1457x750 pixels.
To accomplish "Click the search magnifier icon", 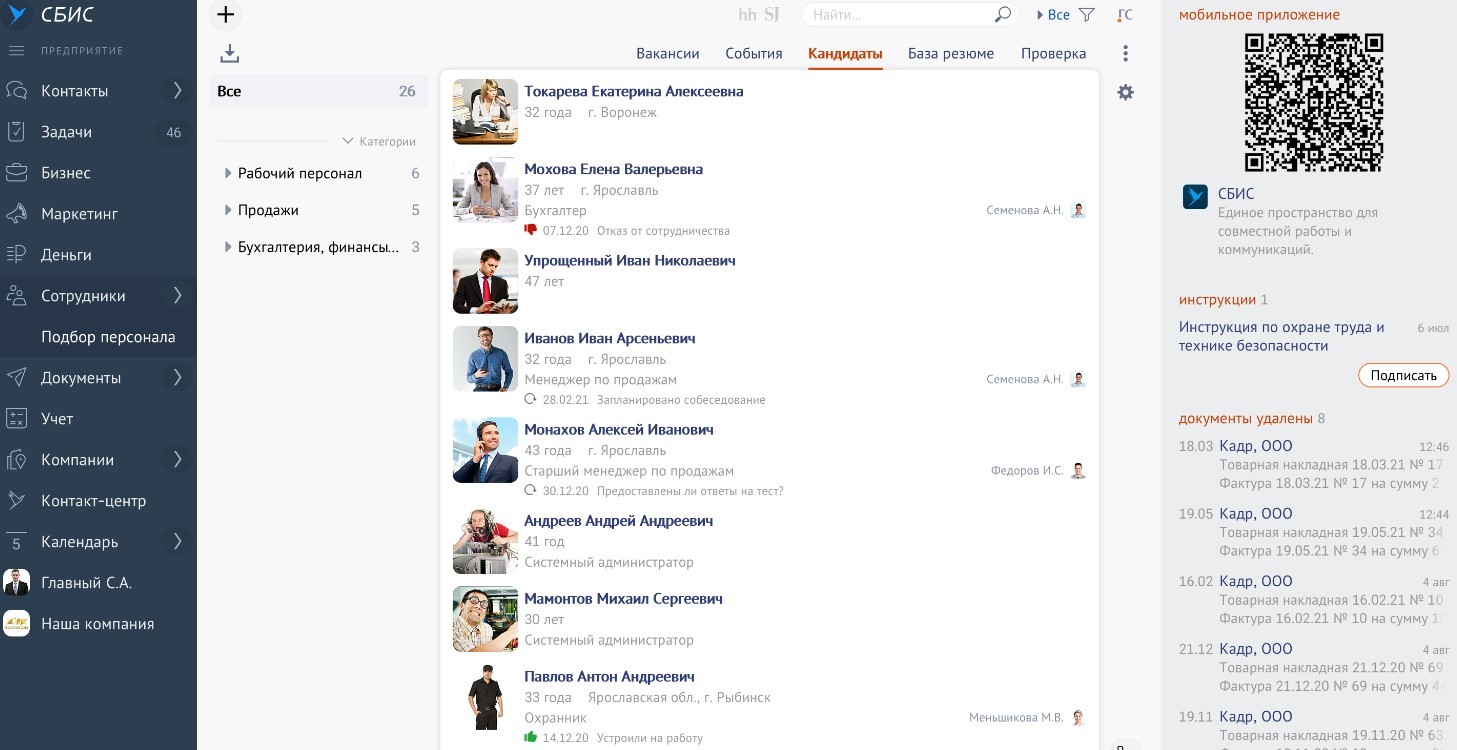I will tap(1002, 15).
